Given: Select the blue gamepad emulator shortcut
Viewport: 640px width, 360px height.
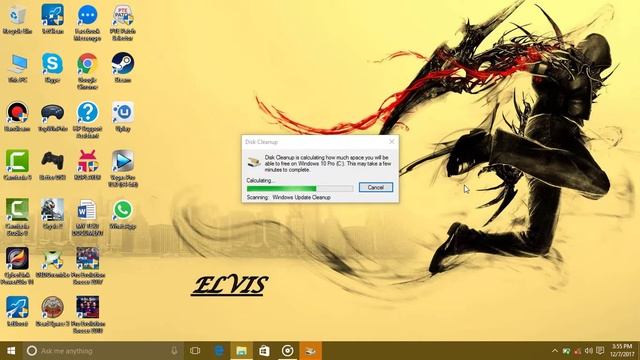Looking at the screenshot, I should (x=52, y=117).
